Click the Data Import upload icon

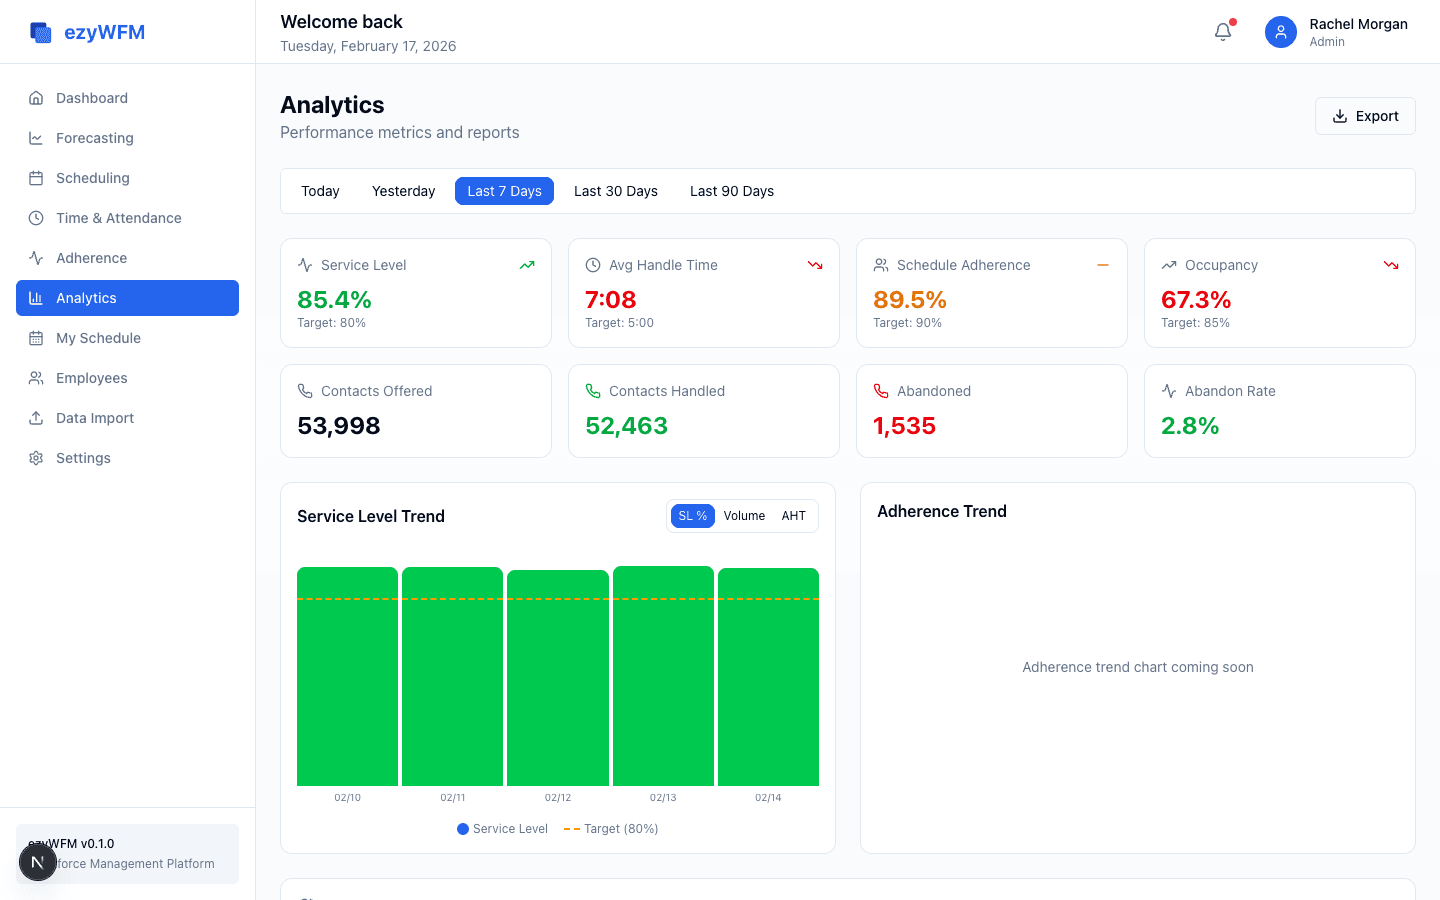(36, 418)
